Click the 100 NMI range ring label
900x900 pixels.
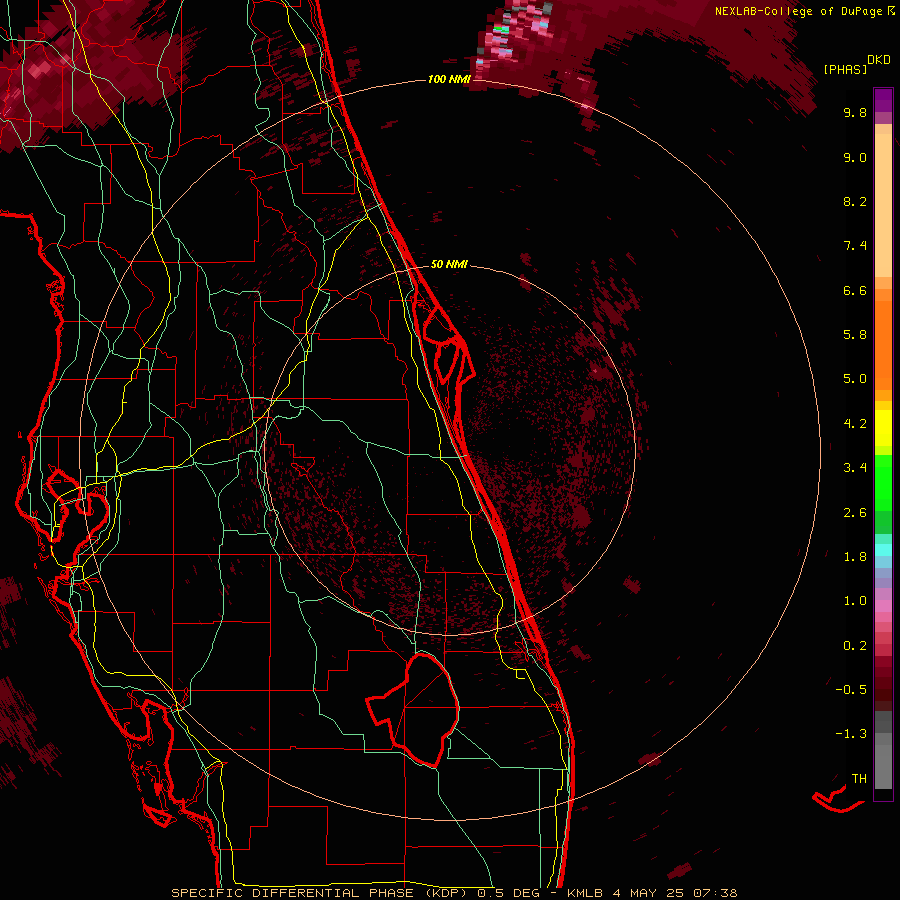[x=449, y=79]
